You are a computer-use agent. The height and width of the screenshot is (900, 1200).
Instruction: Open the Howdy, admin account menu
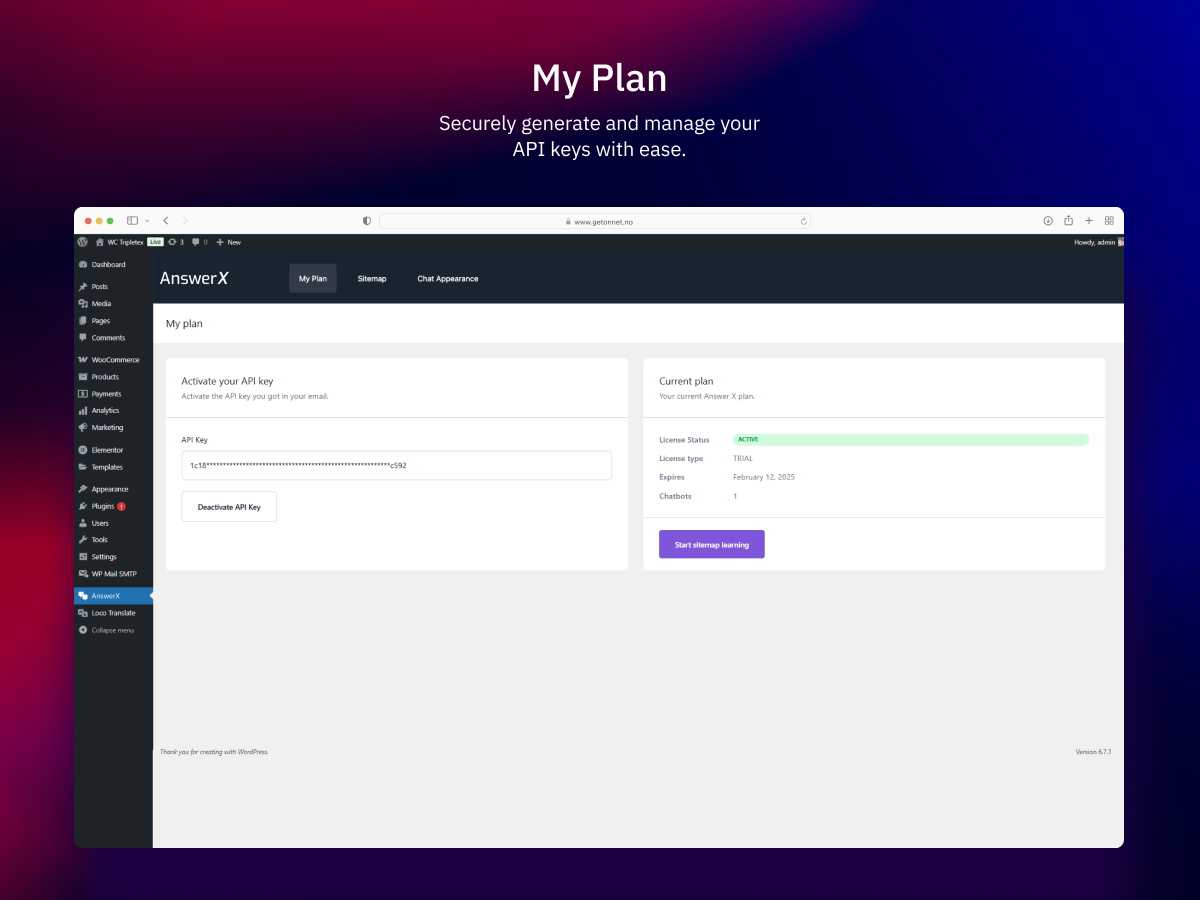coord(1099,242)
